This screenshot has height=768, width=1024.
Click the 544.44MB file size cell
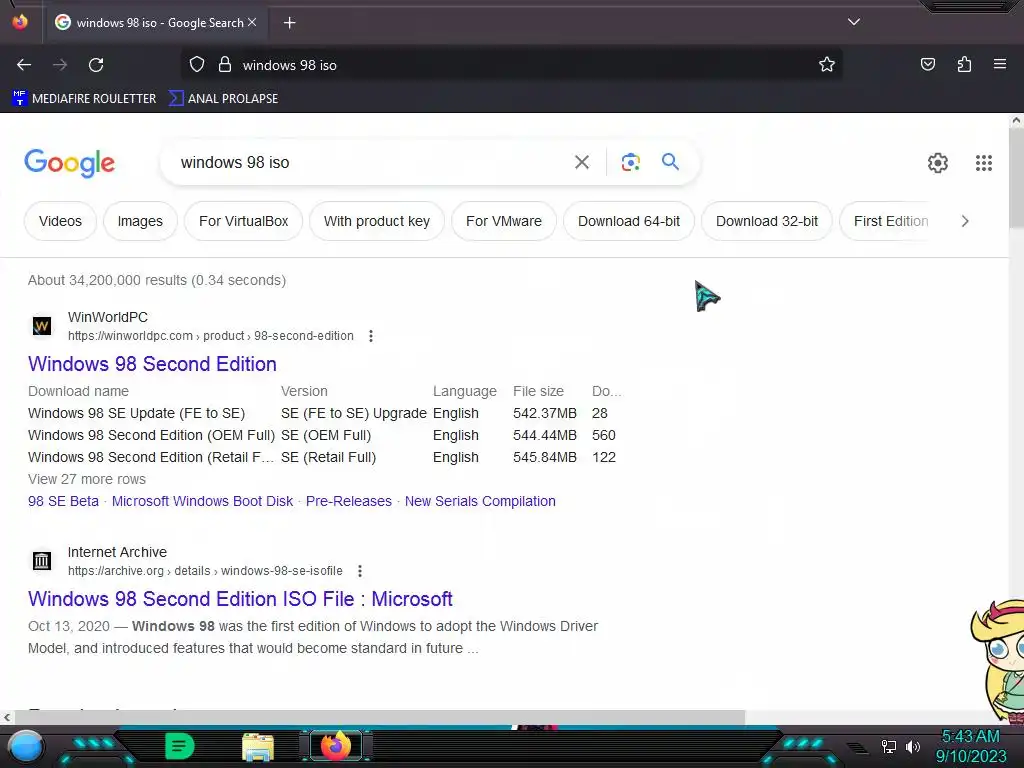coord(545,436)
